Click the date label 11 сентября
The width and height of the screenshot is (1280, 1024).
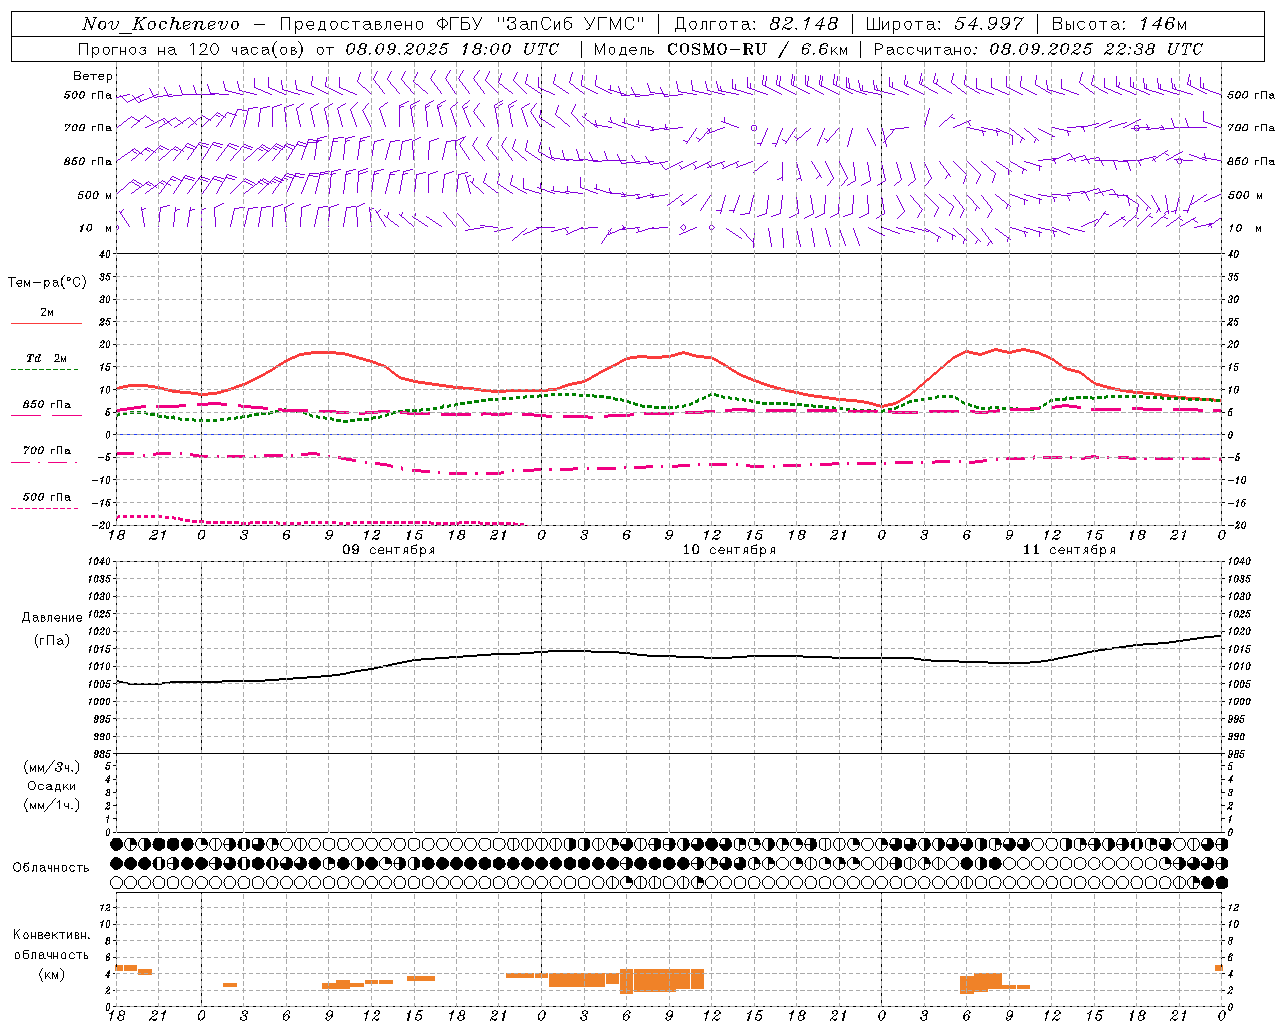[1069, 550]
